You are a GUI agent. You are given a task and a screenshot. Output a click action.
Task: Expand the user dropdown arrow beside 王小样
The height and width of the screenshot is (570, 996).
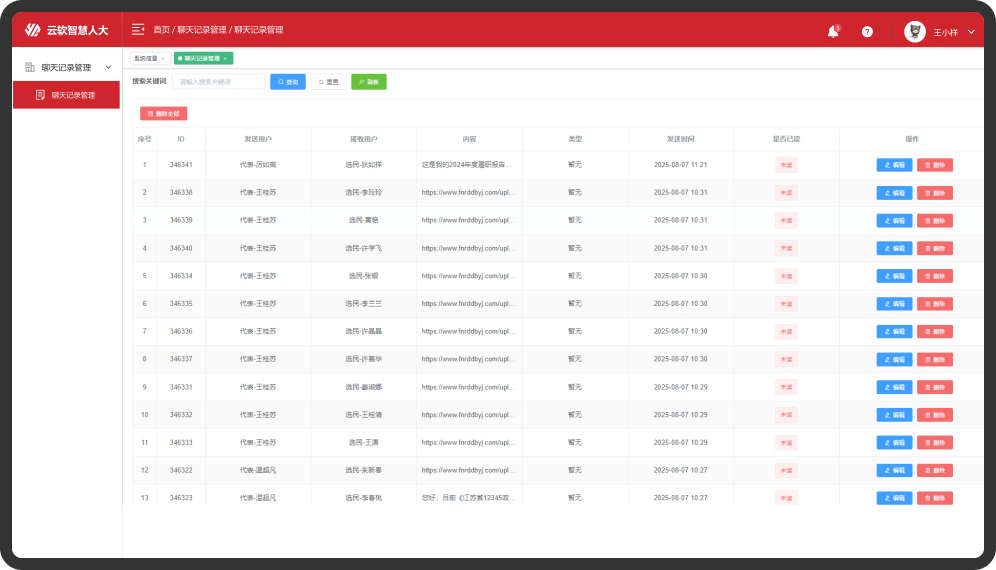[x=970, y=32]
